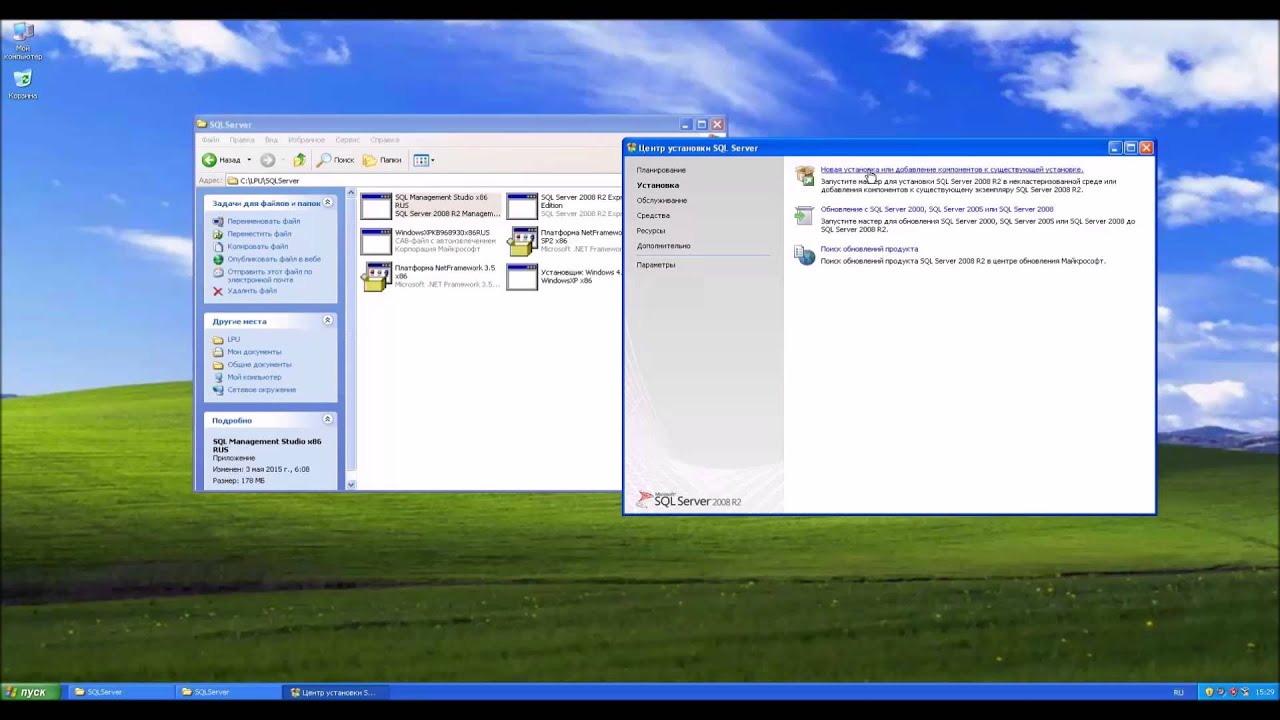Click the green Back arrow in Explorer
1280x720 pixels.
pos(209,160)
